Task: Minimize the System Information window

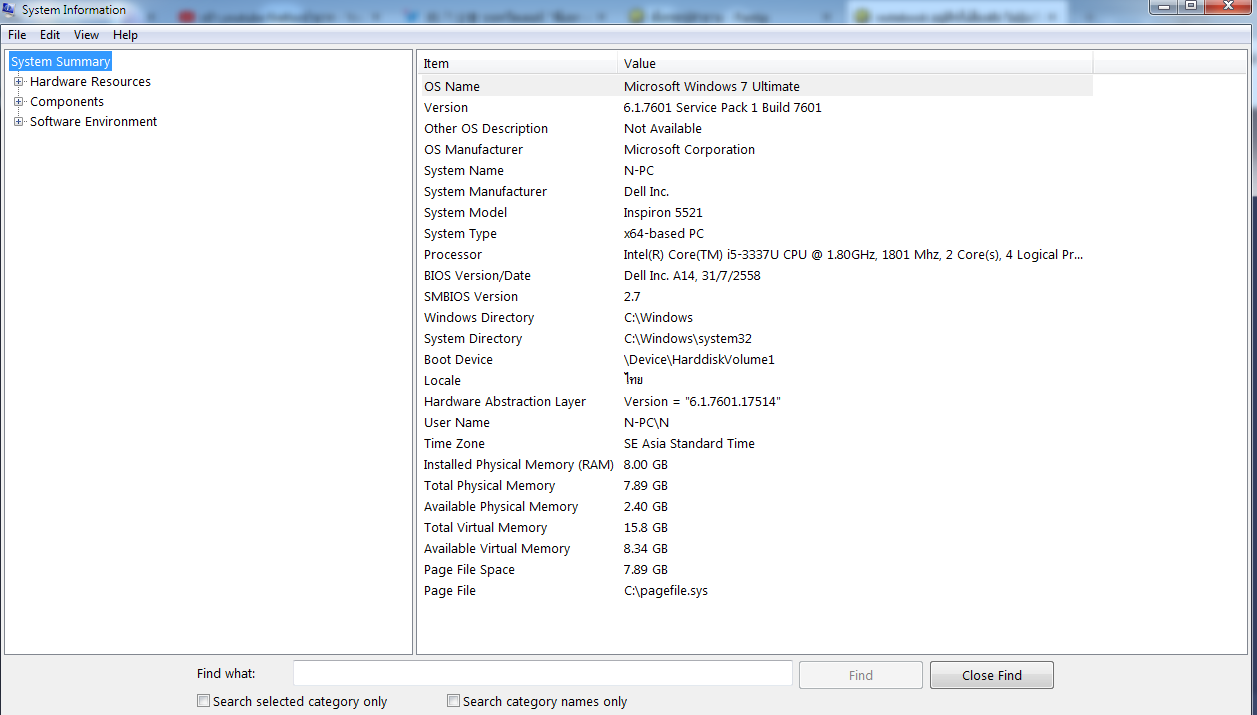Action: coord(1162,6)
